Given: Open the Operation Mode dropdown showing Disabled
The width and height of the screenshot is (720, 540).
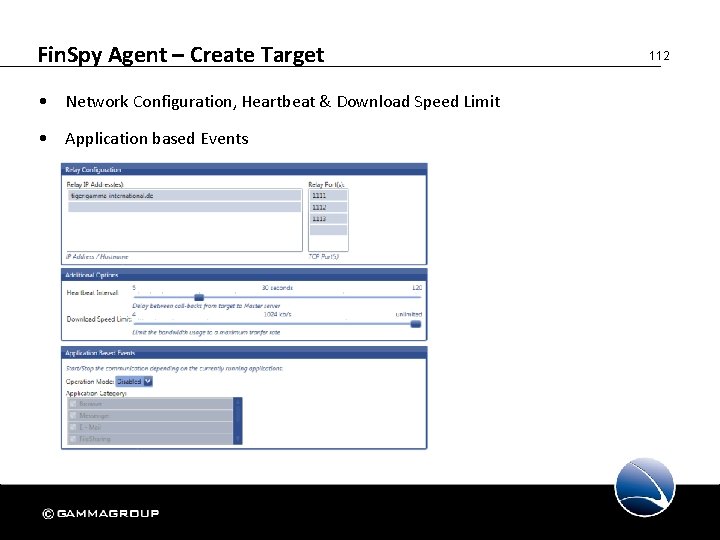Looking at the screenshot, I should 134,381.
